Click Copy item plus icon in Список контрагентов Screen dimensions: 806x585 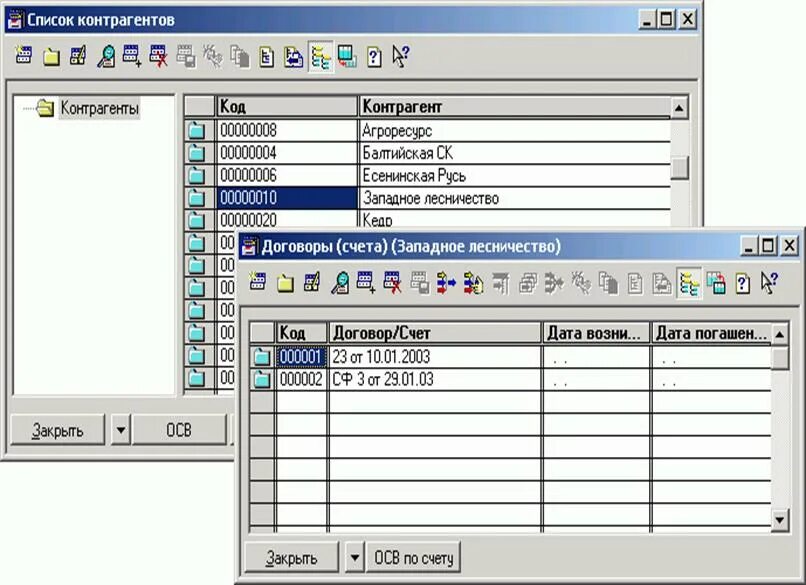pyautogui.click(x=132, y=56)
